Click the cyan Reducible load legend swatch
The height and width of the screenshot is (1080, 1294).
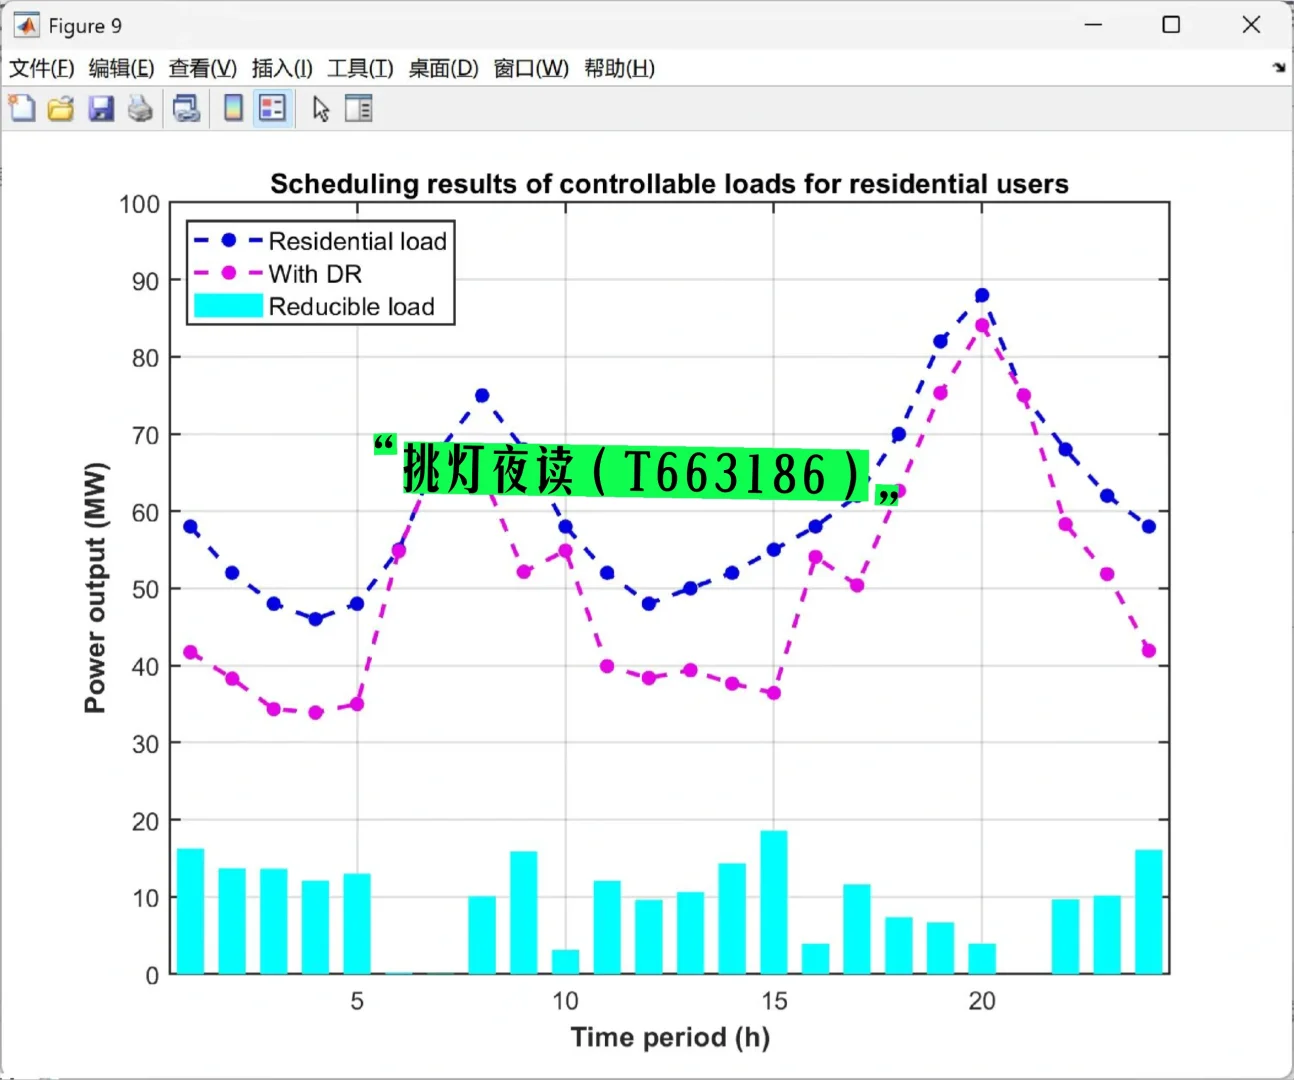click(228, 306)
